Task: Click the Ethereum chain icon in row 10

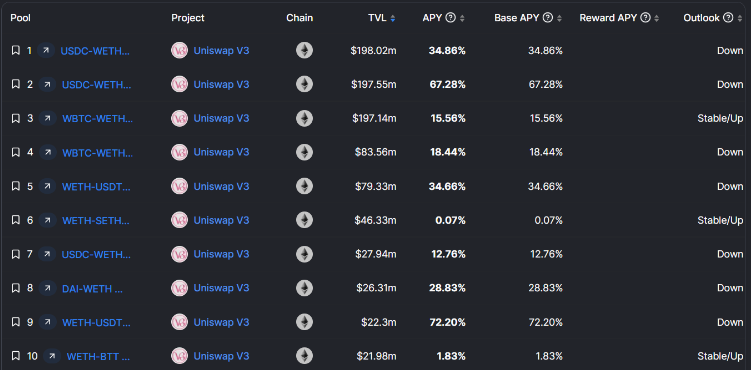Action: click(x=304, y=356)
